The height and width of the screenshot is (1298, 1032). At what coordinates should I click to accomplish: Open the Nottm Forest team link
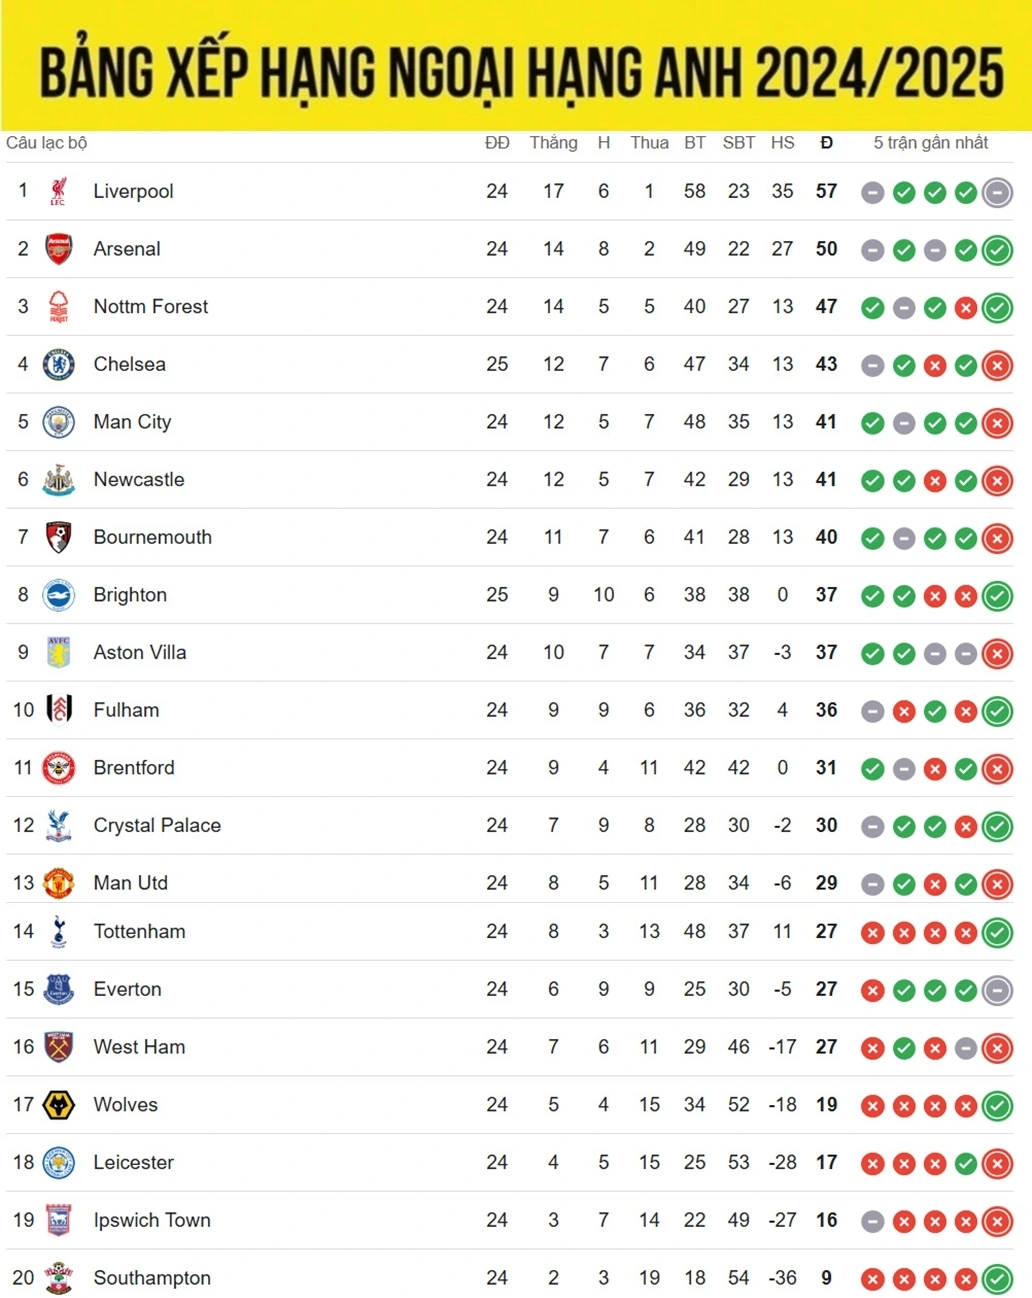pos(151,306)
